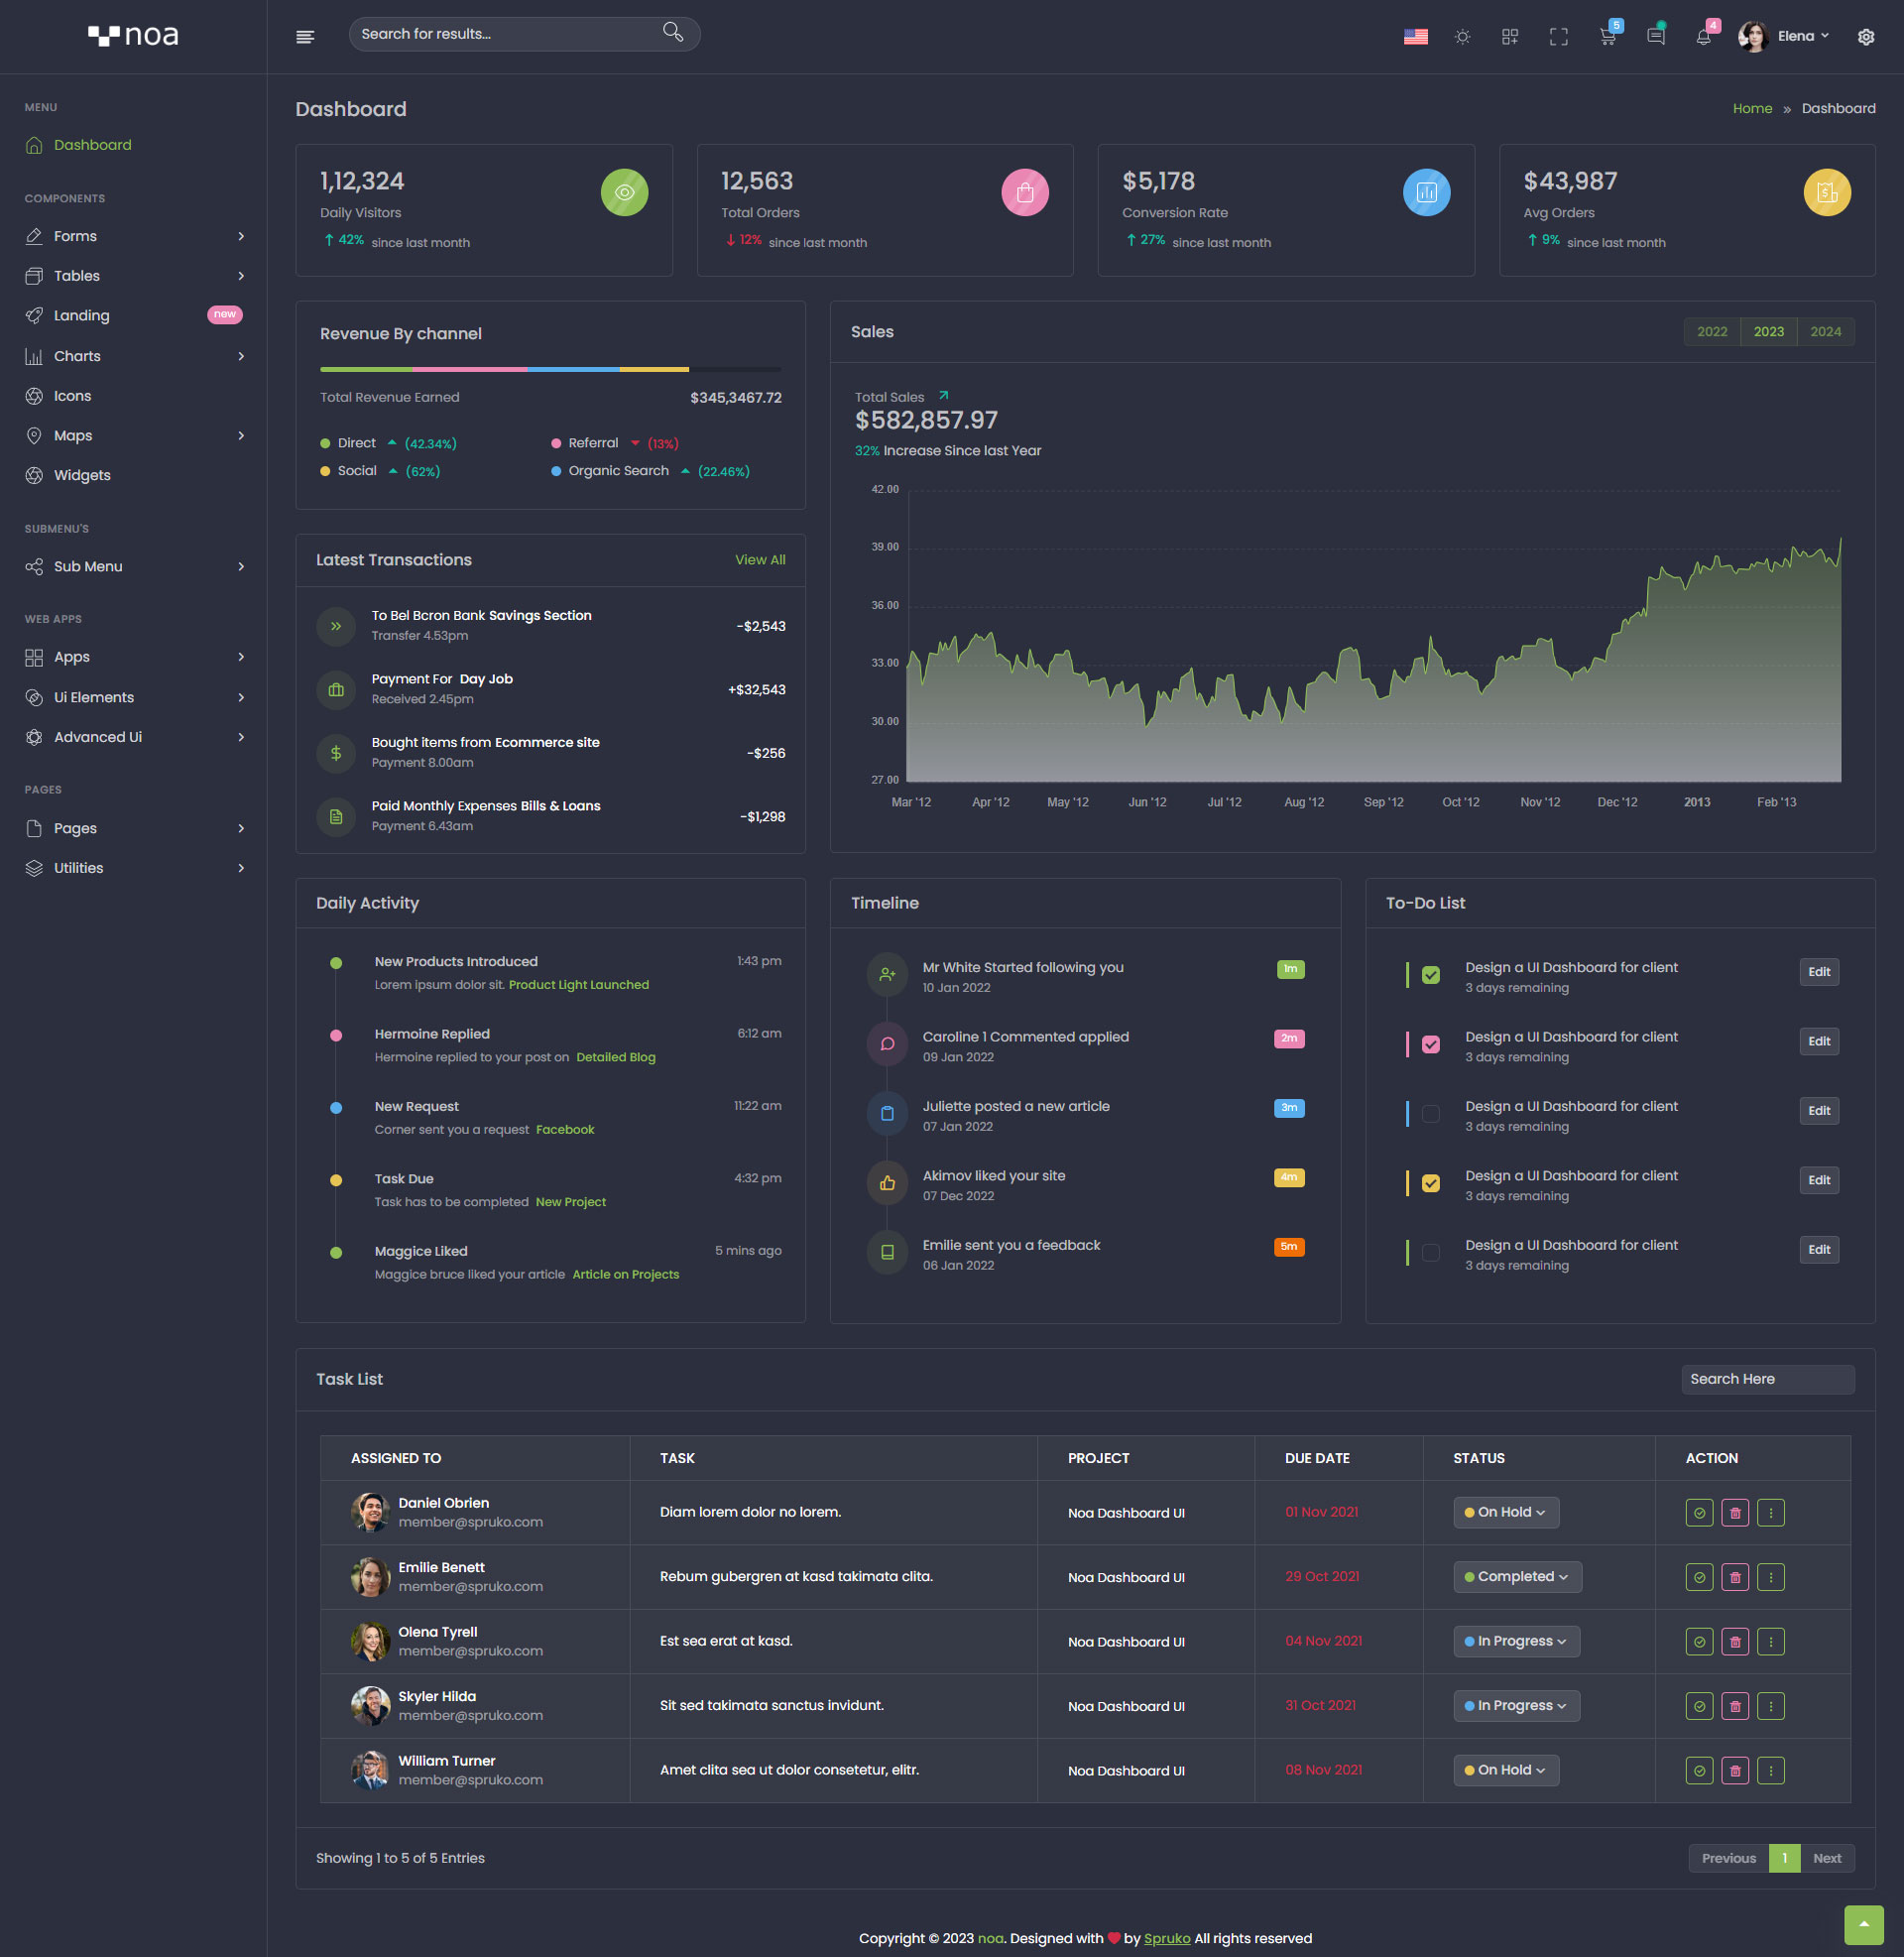
Task: Click the Task List Search Here field
Action: (1766, 1379)
